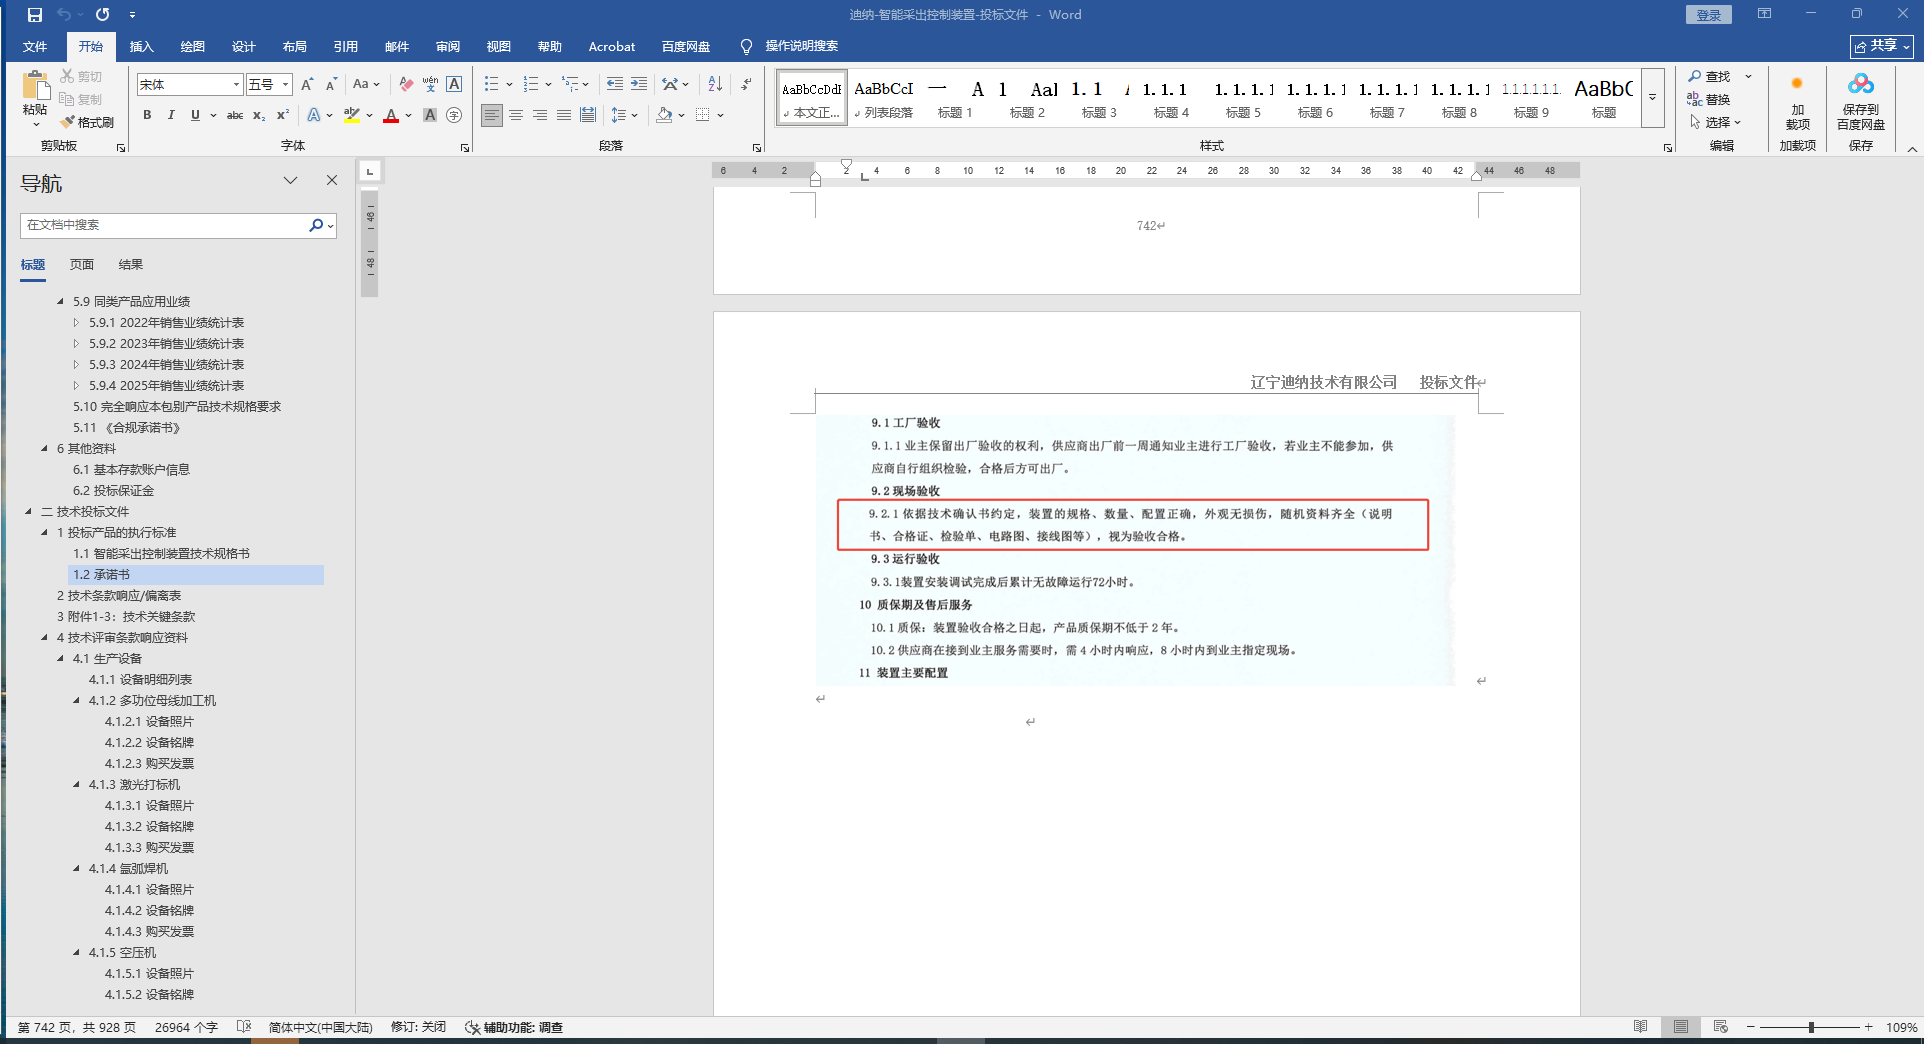Apply character shading
1924x1044 pixels.
tap(430, 115)
